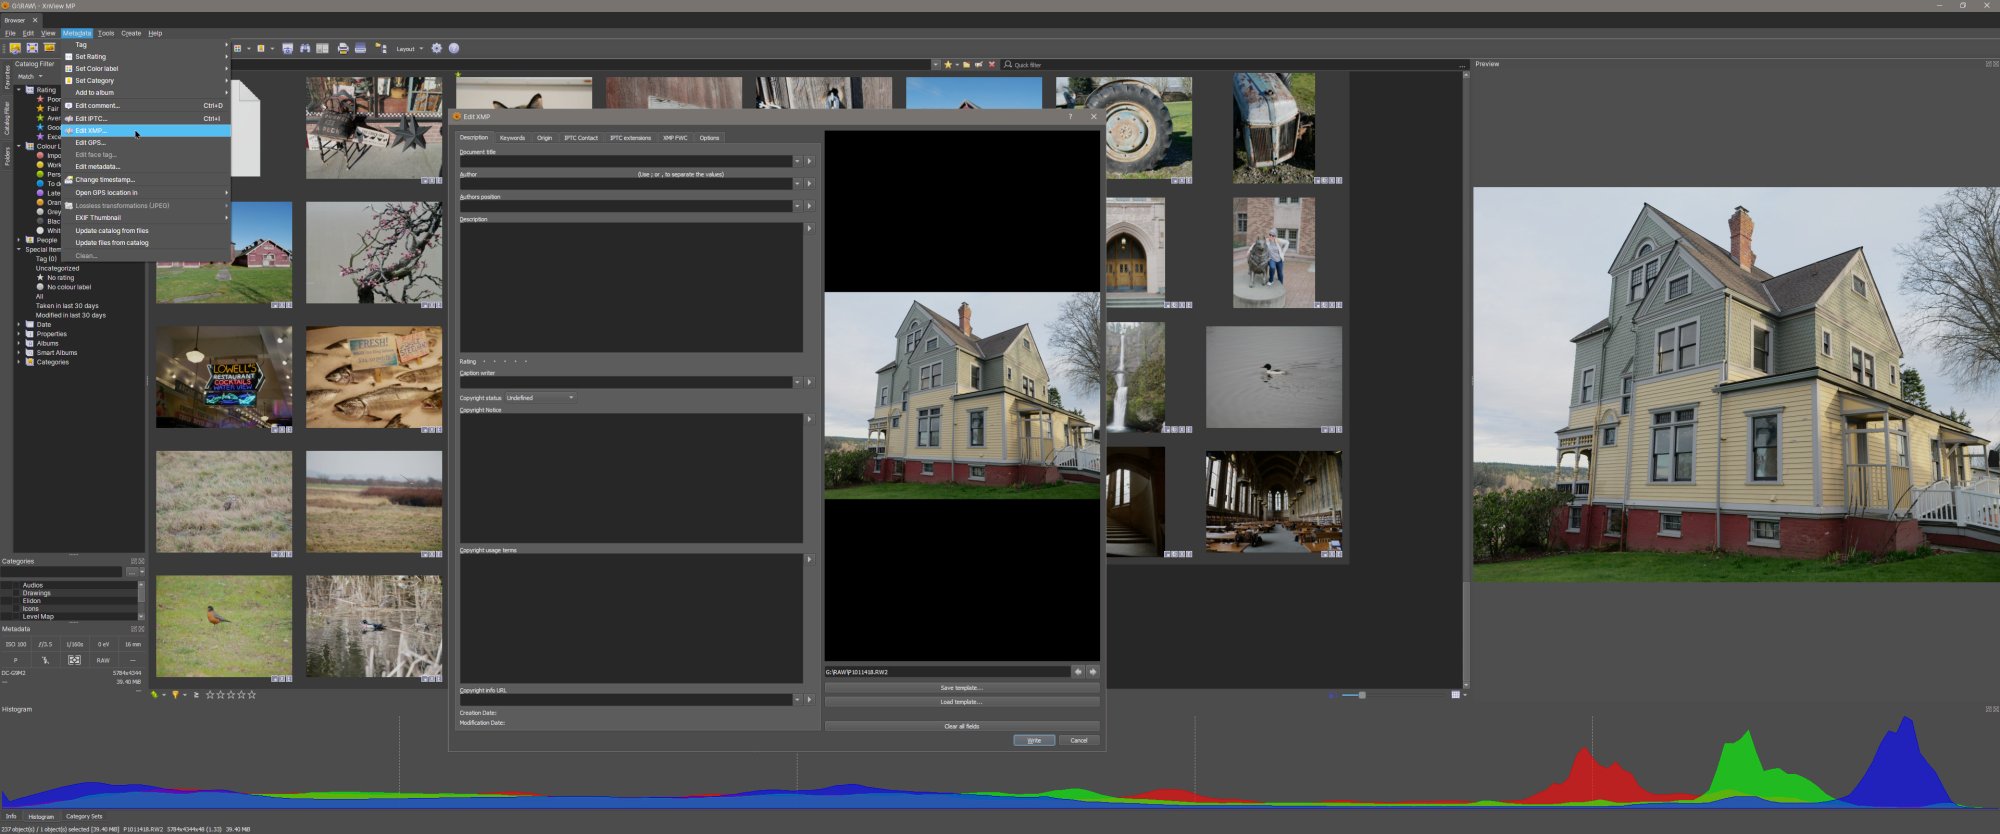
Task: Click Save template... button
Action: tap(962, 688)
